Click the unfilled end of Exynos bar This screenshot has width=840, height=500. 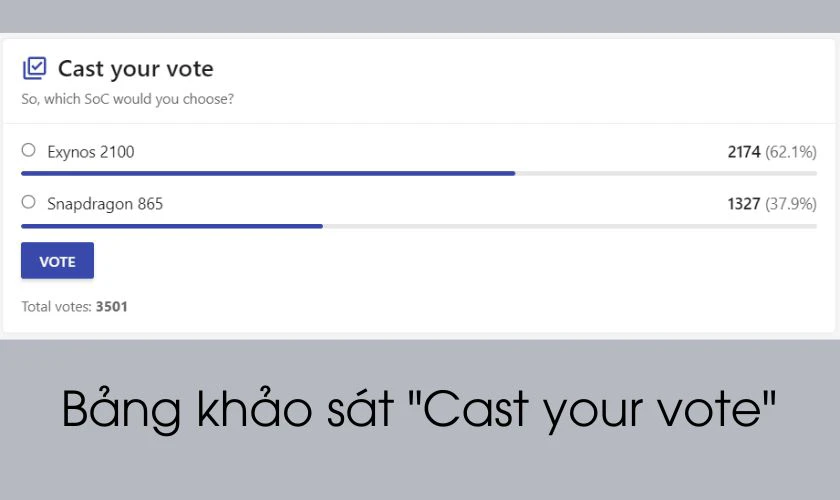point(666,173)
